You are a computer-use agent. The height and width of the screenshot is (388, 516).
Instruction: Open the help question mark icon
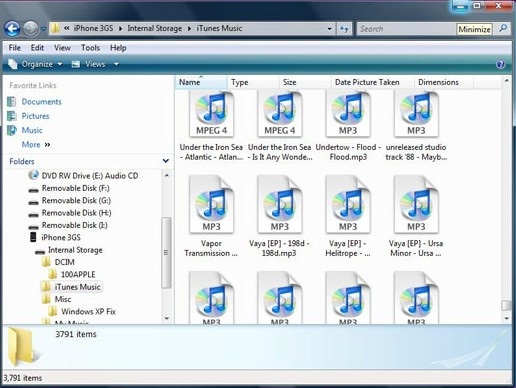tap(500, 64)
